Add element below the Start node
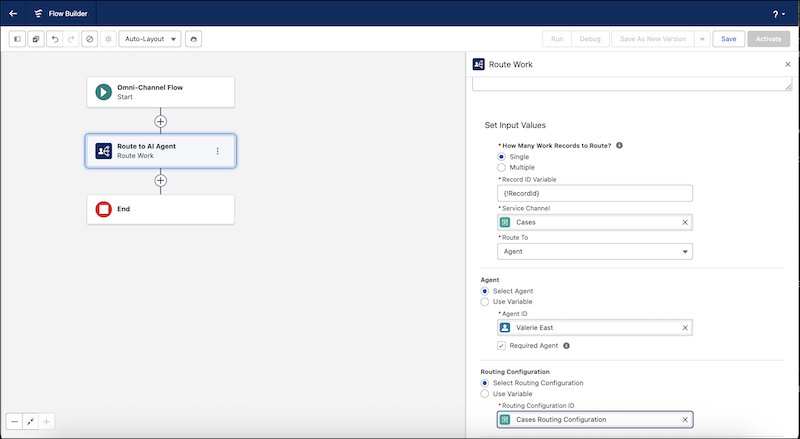 click(x=161, y=121)
